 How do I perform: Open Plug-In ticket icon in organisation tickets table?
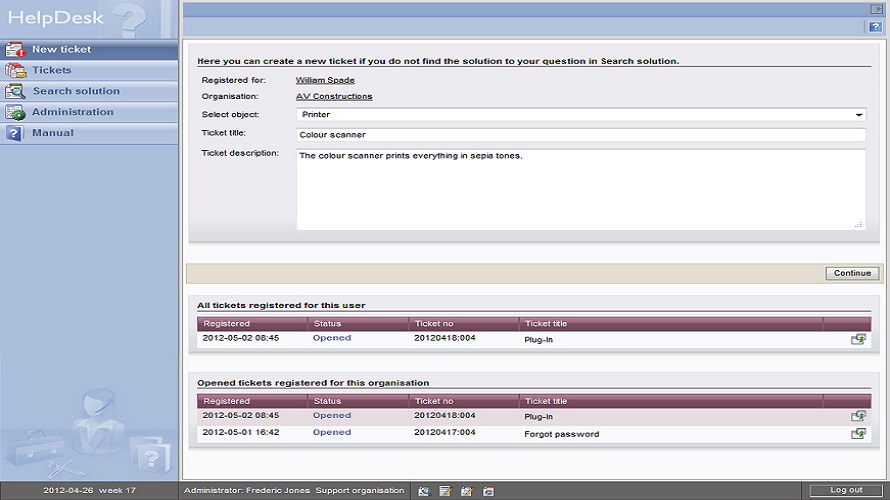858,417
